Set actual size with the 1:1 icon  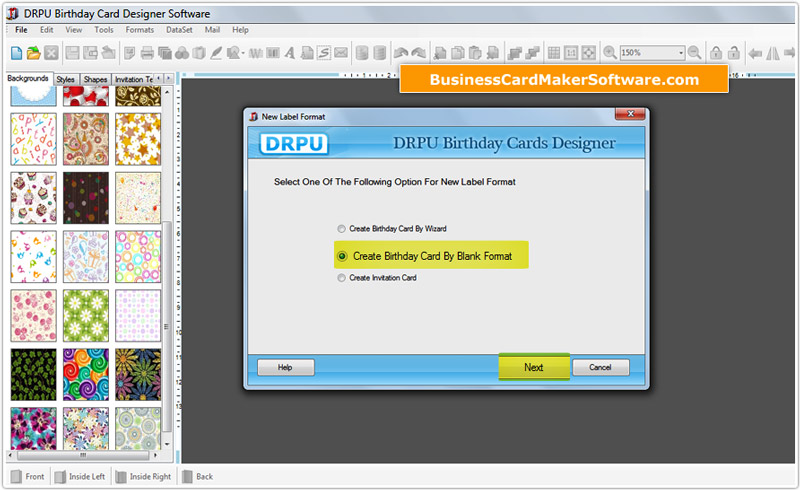point(571,53)
